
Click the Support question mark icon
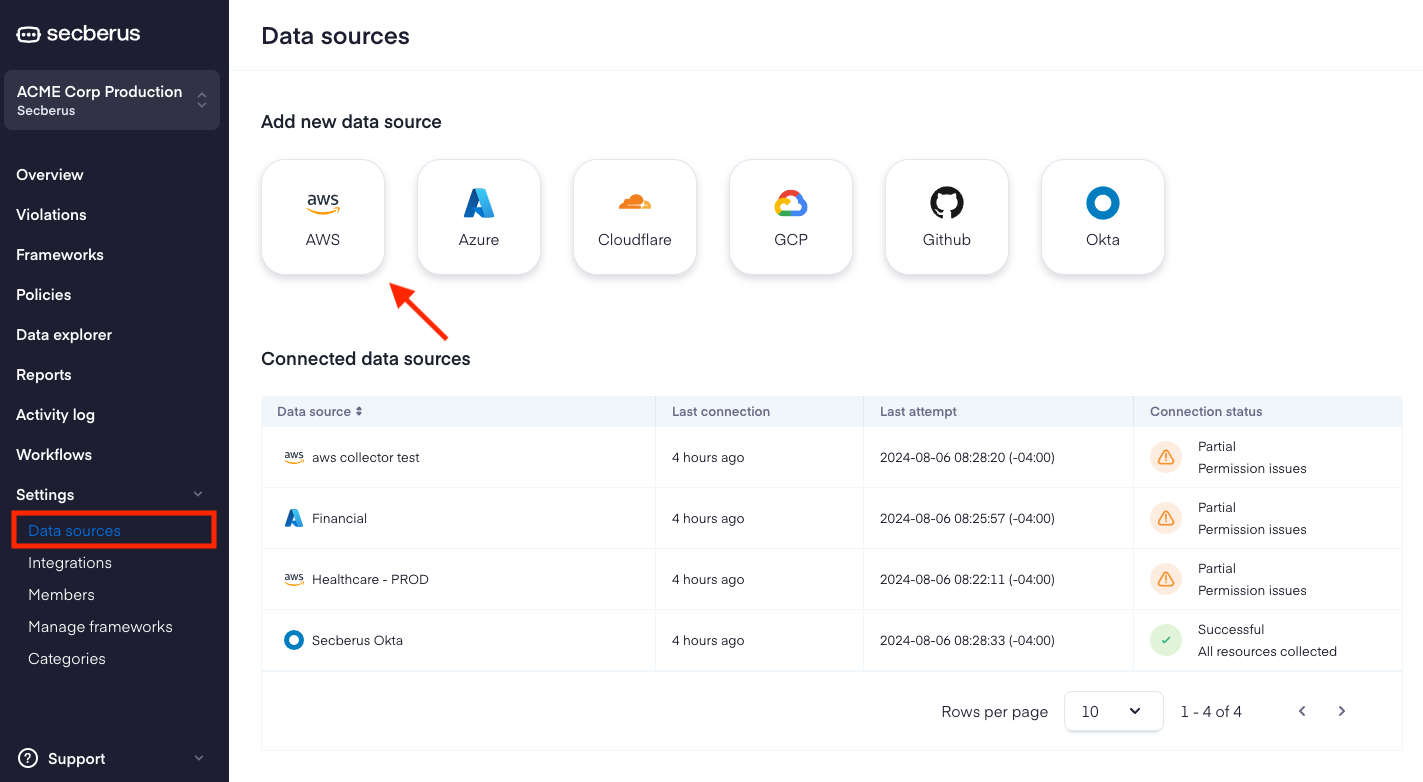[28, 758]
